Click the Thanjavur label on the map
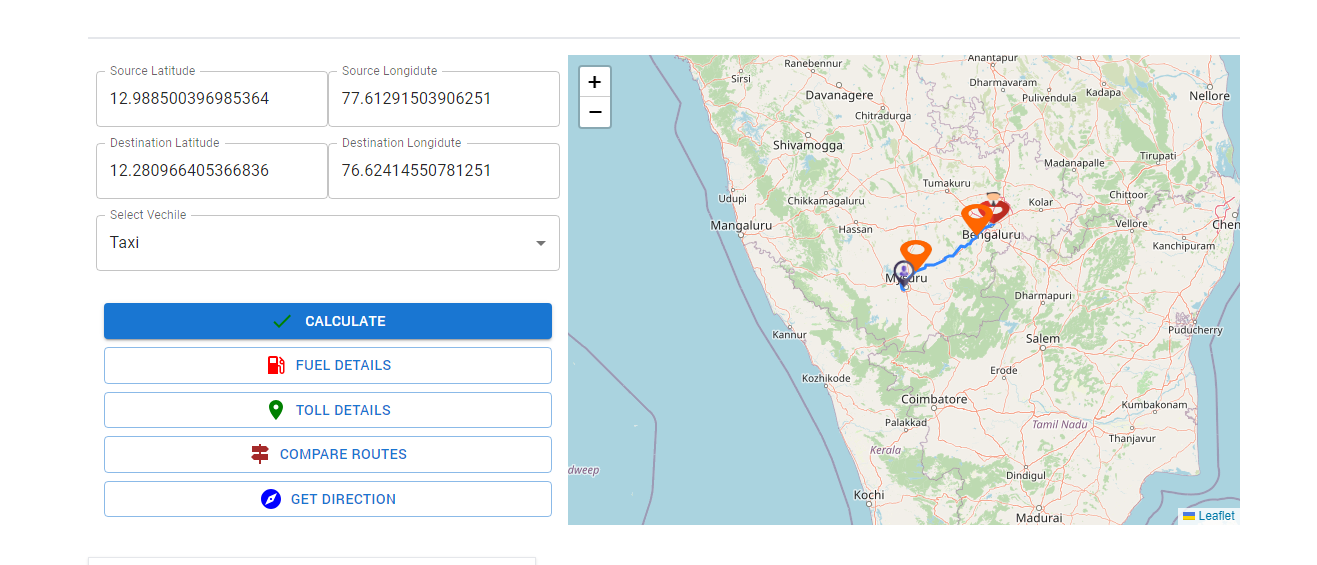The height and width of the screenshot is (565, 1317). [x=1132, y=439]
